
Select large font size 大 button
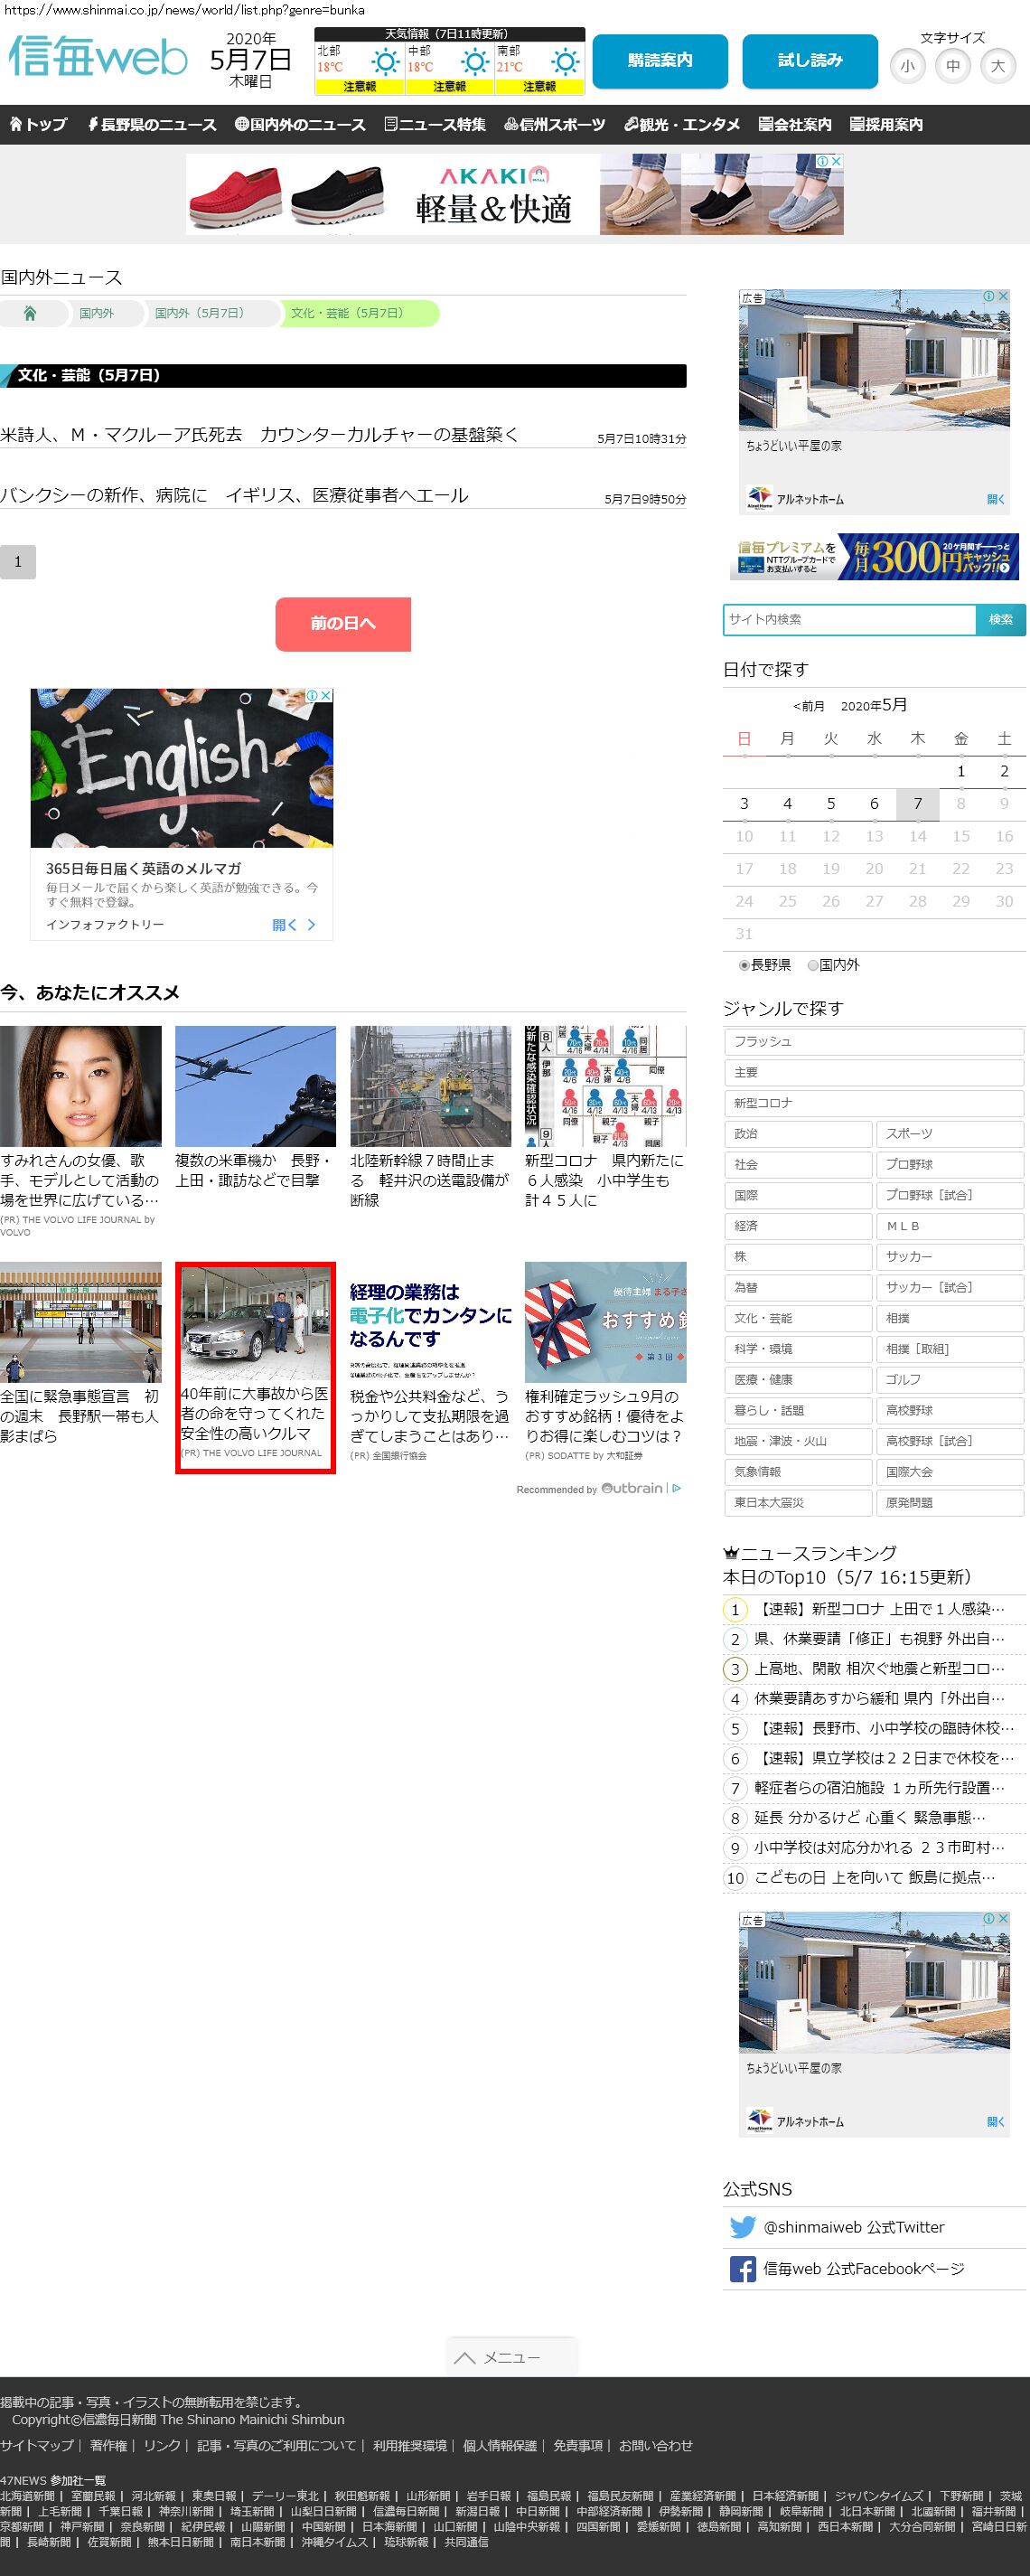[997, 67]
